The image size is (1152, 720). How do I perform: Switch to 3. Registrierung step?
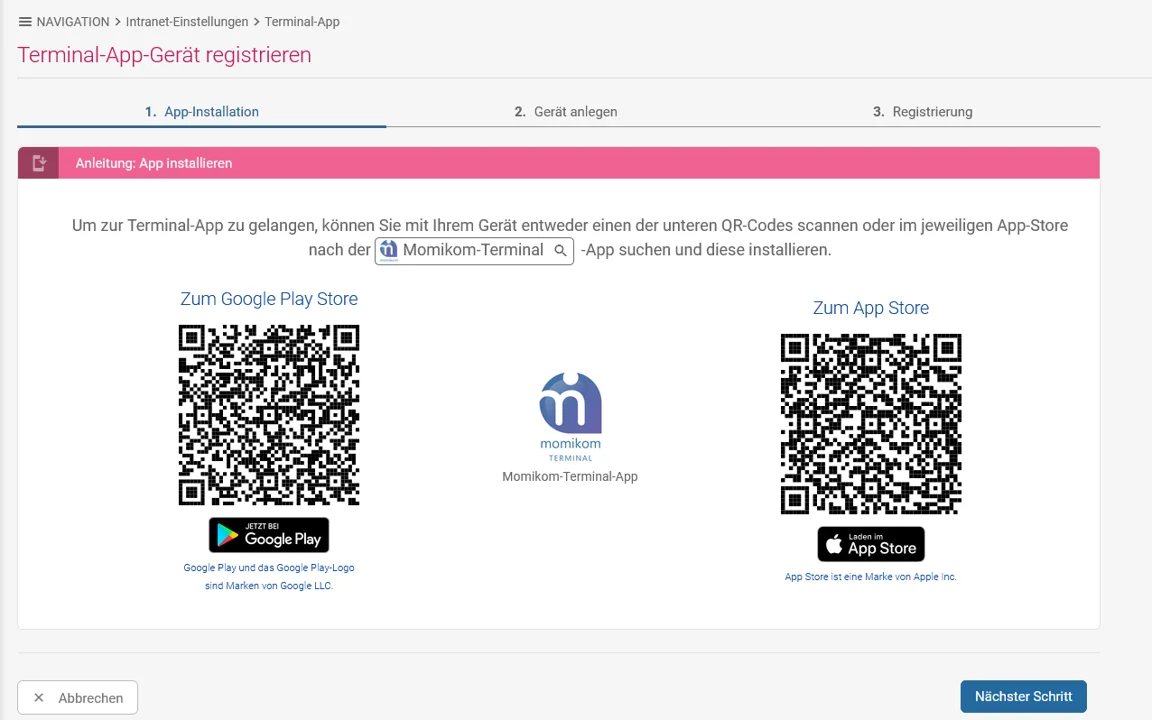coord(923,112)
